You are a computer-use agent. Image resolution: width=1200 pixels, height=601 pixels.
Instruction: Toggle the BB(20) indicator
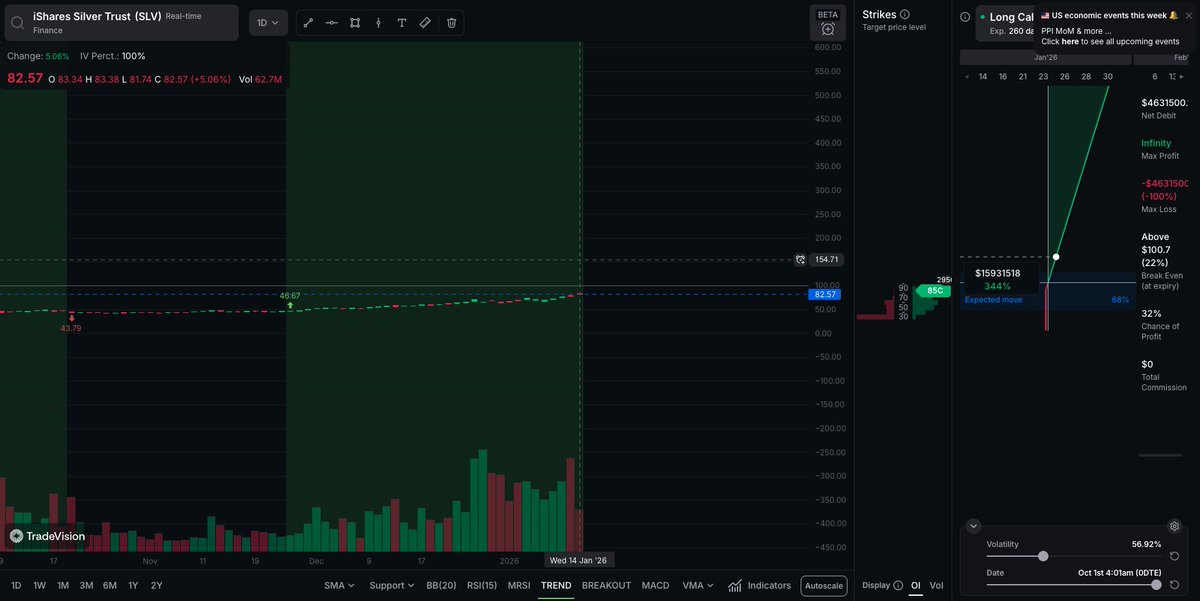coord(441,585)
